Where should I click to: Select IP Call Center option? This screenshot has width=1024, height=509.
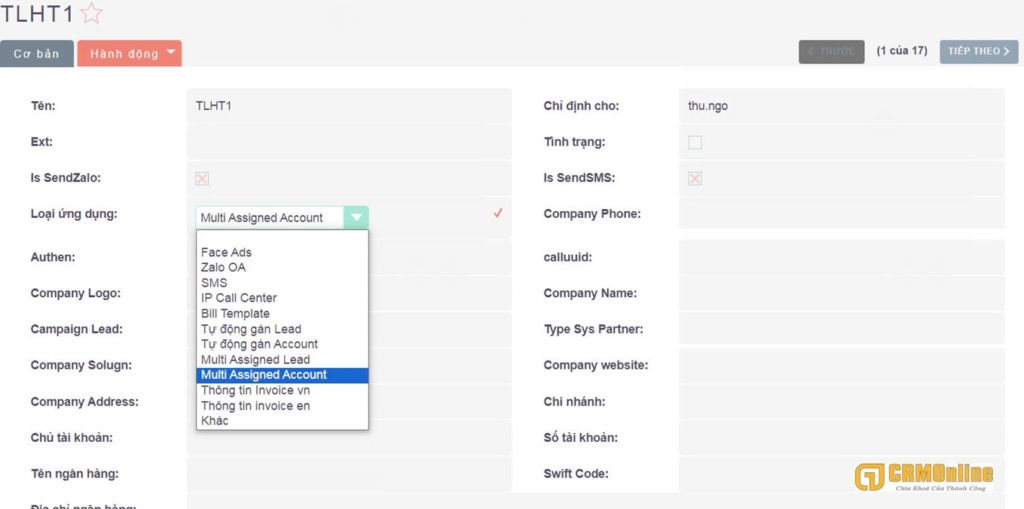point(238,298)
